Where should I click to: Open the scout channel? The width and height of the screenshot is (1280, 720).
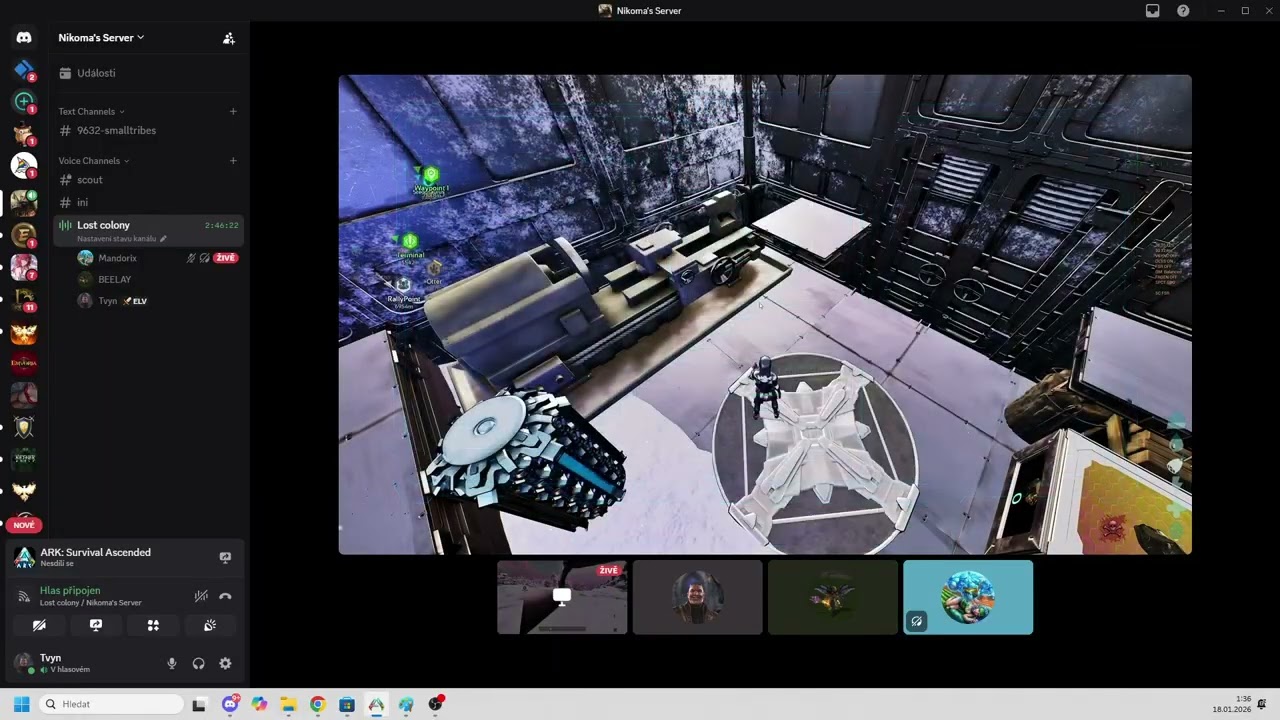[148, 180]
